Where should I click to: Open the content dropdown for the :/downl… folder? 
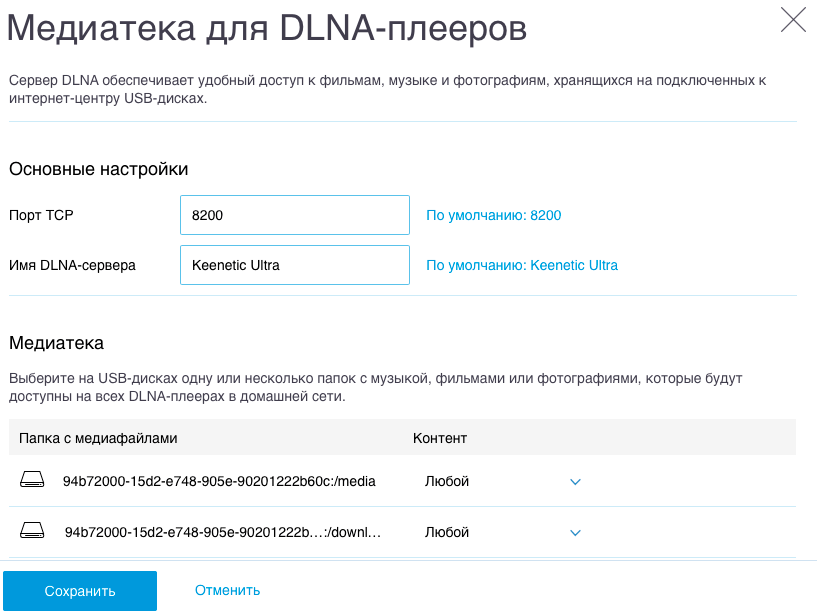575,533
